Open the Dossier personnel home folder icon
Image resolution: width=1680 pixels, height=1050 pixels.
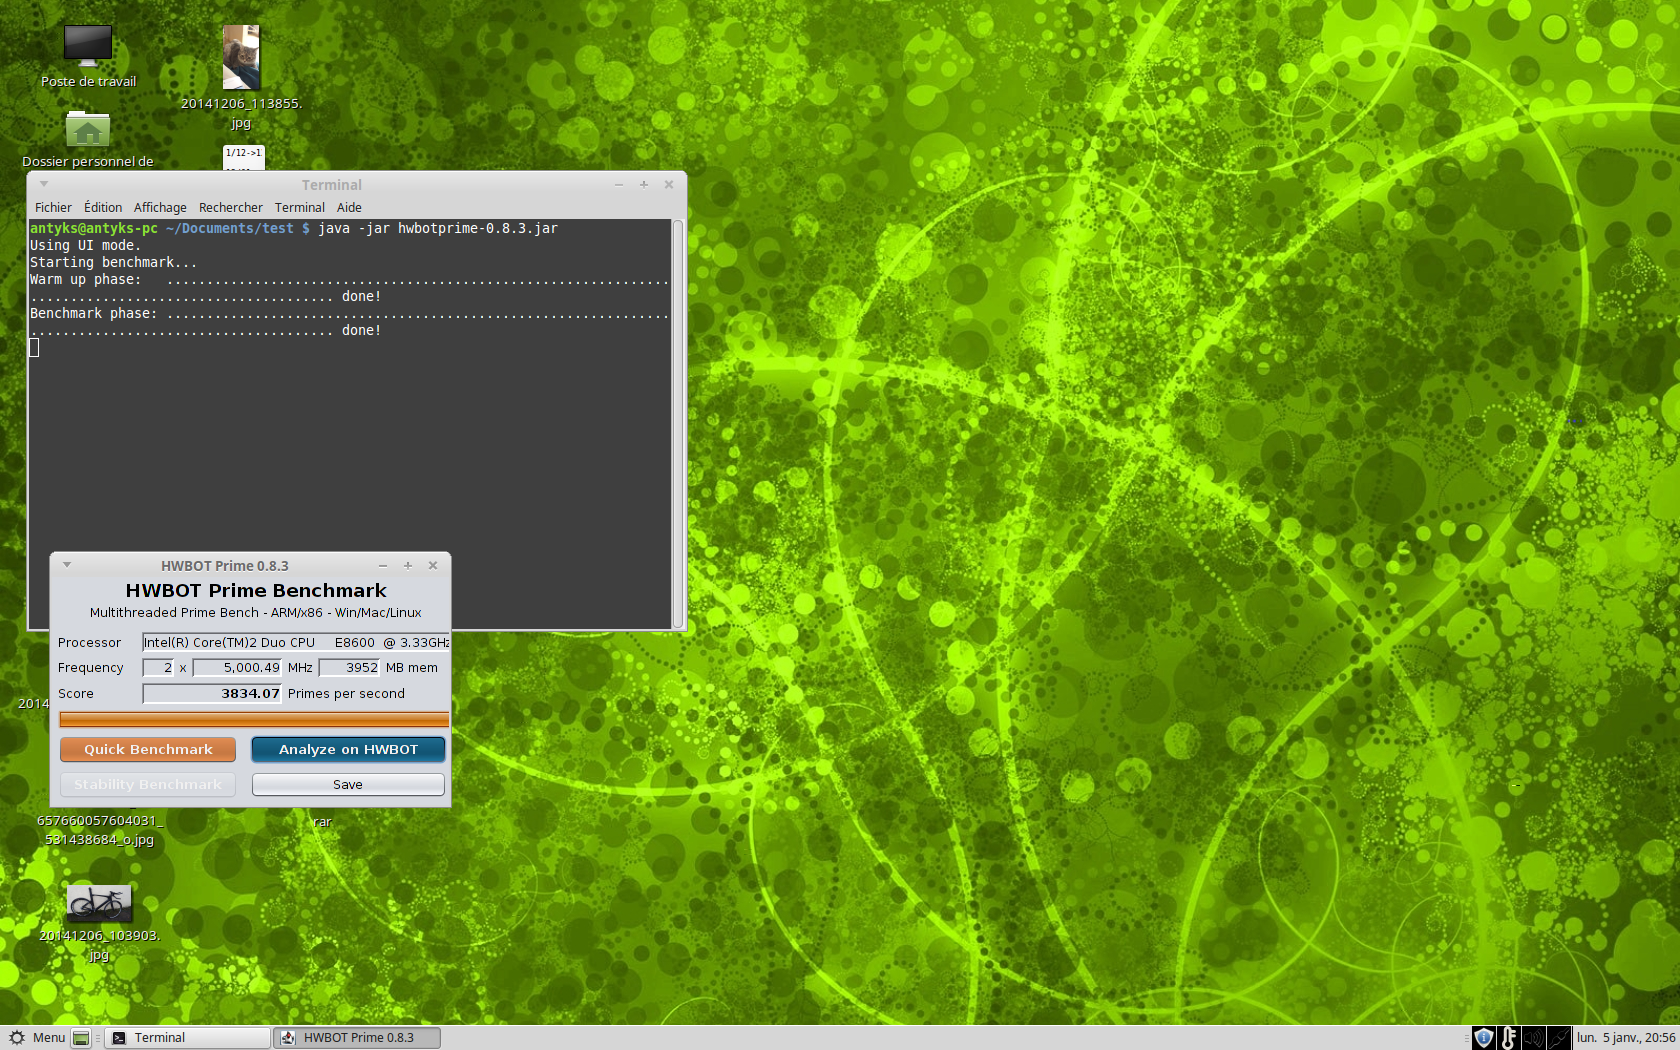pyautogui.click(x=88, y=130)
